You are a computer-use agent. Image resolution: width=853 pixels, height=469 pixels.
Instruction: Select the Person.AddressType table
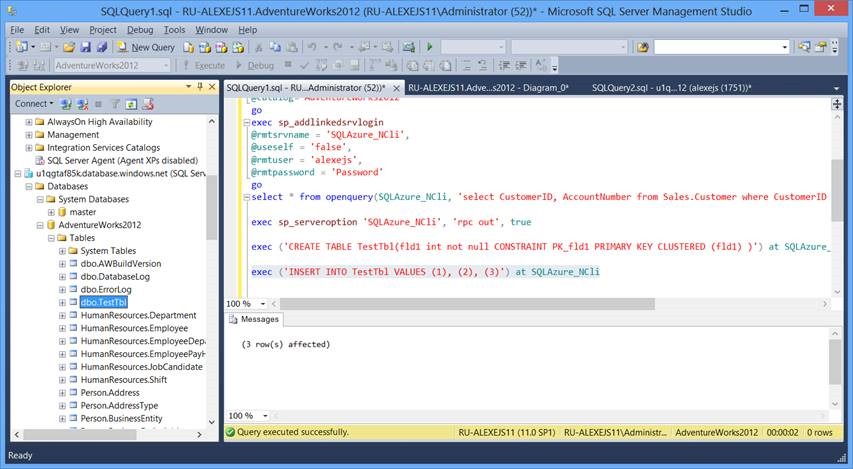(x=119, y=405)
